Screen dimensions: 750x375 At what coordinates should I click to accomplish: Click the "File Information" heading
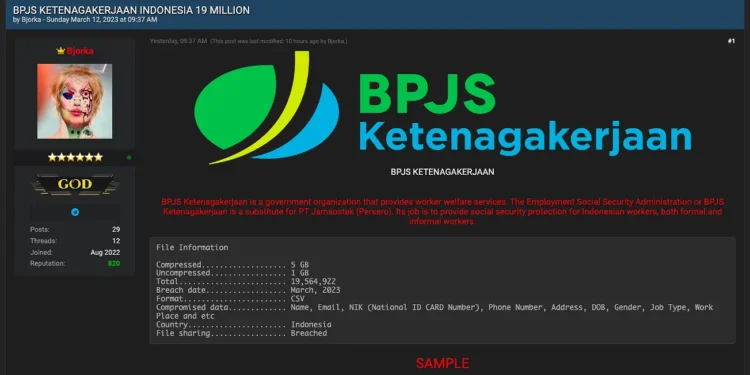click(192, 247)
